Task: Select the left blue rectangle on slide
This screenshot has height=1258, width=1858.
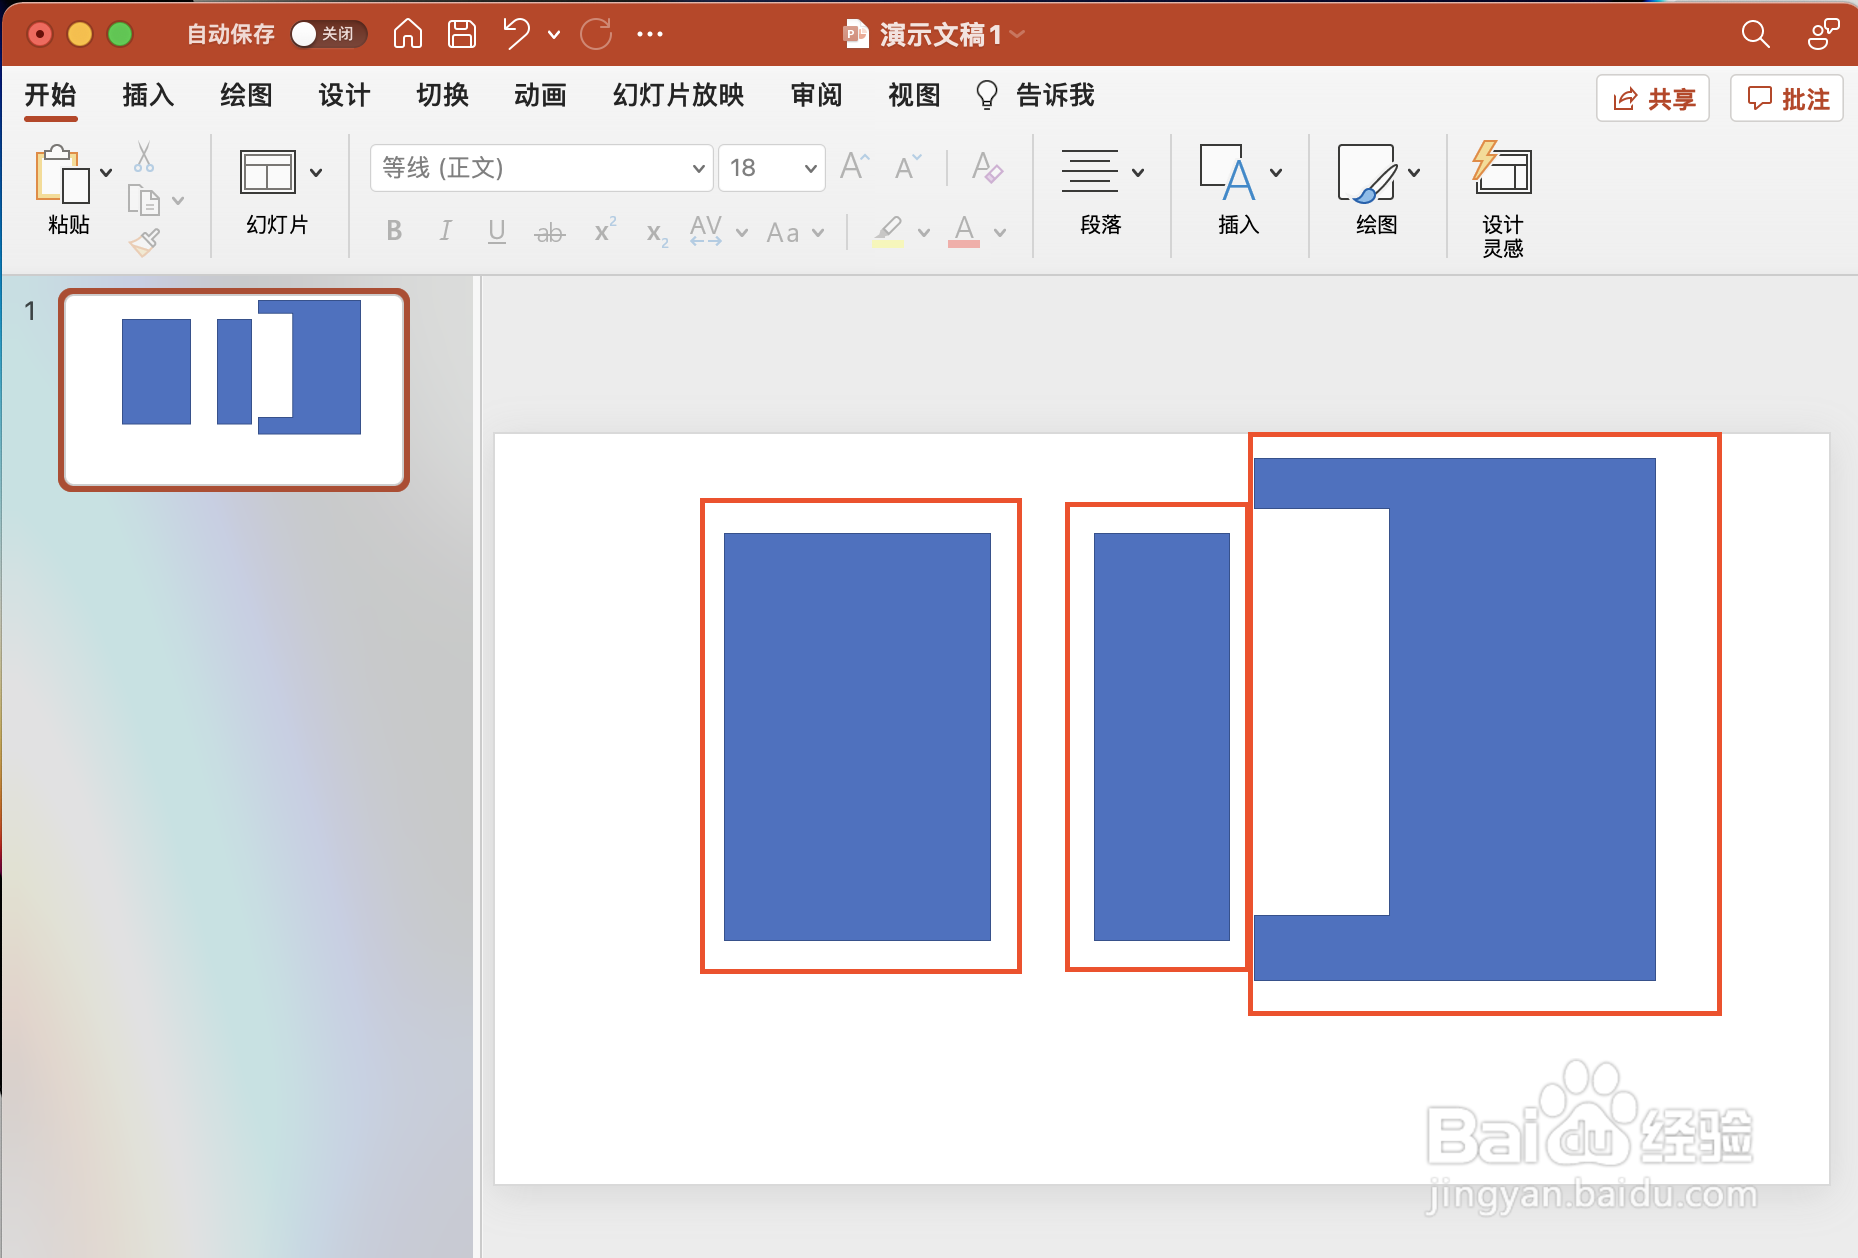Action: [857, 736]
